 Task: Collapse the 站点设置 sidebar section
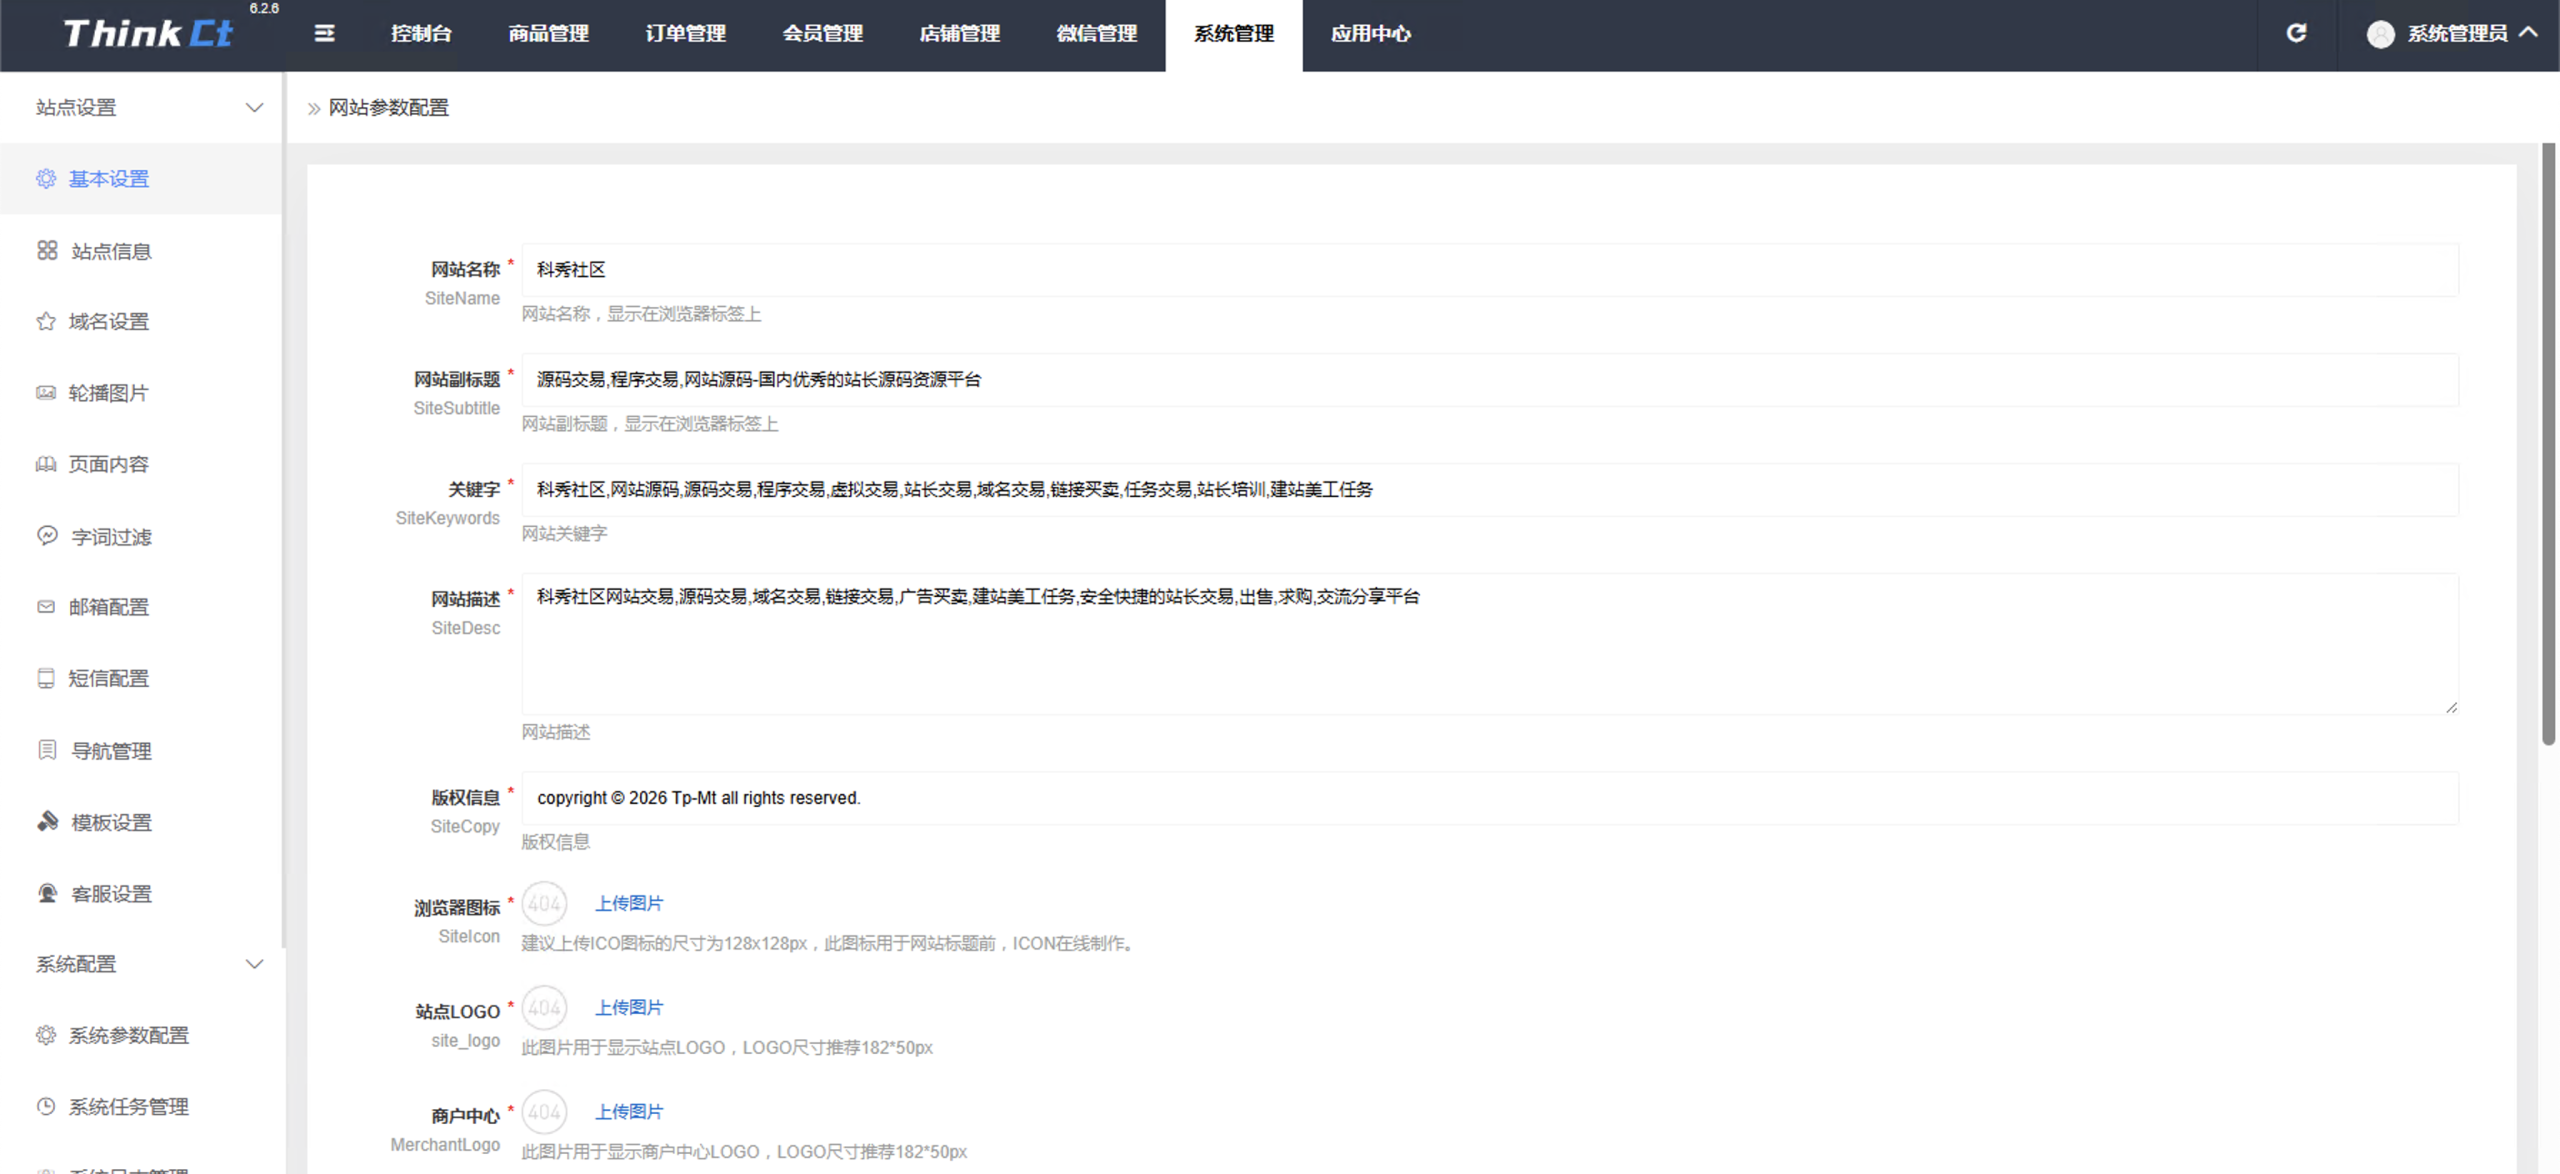pyautogui.click(x=254, y=107)
